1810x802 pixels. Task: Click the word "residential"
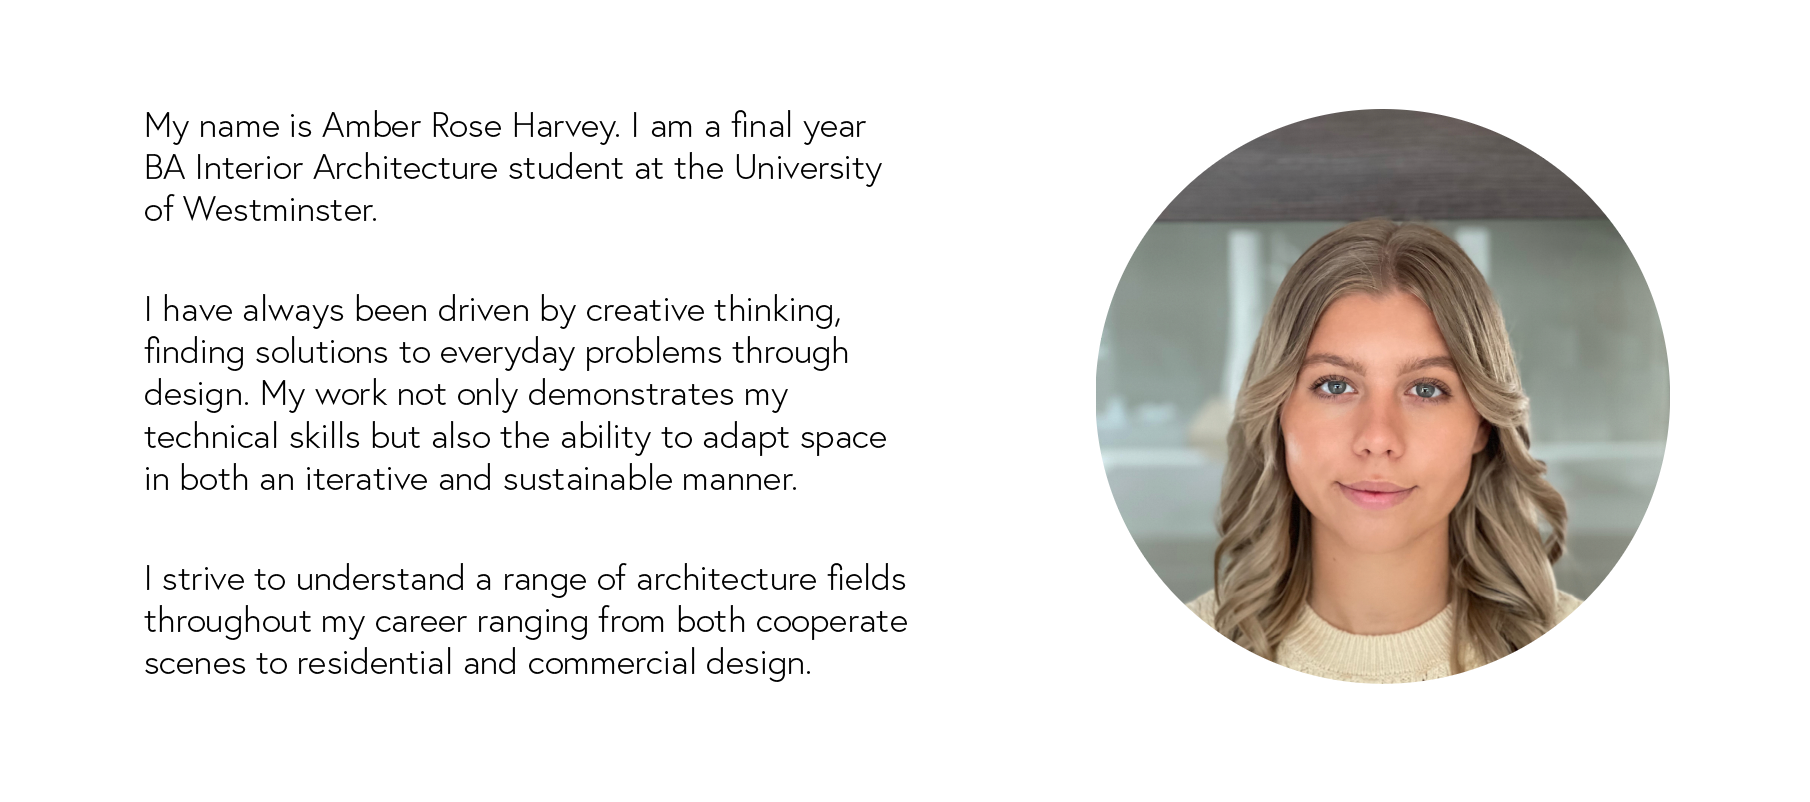pos(374,663)
